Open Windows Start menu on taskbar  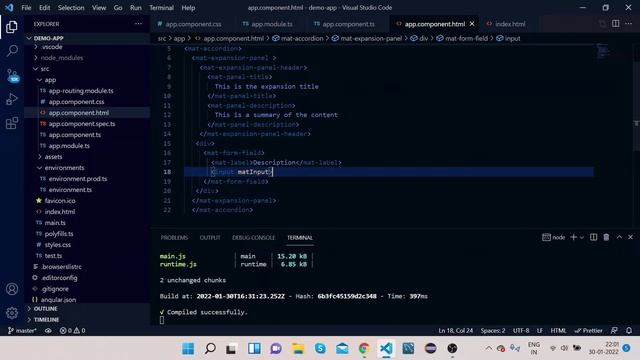[x=188, y=348]
